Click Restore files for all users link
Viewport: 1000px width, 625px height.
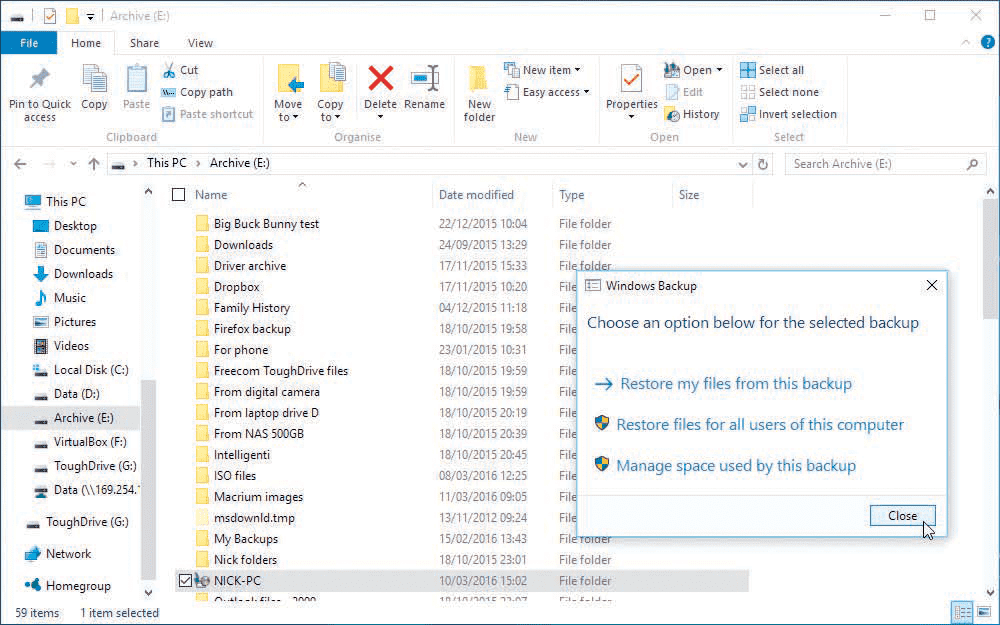coord(760,424)
